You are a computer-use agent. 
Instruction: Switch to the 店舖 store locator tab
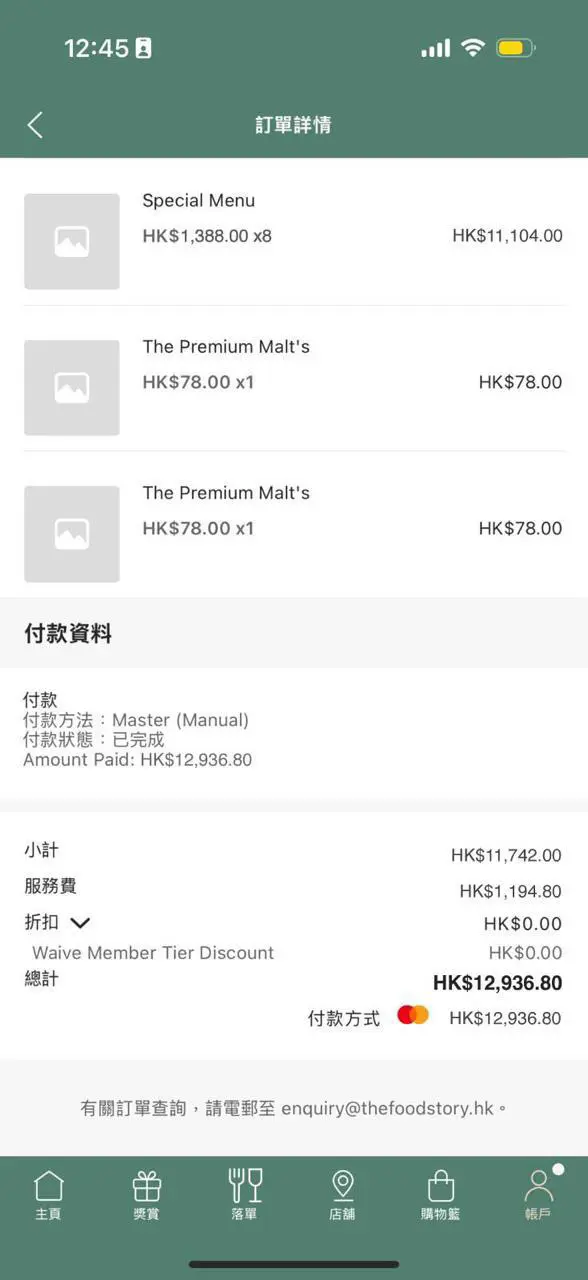click(x=342, y=1193)
